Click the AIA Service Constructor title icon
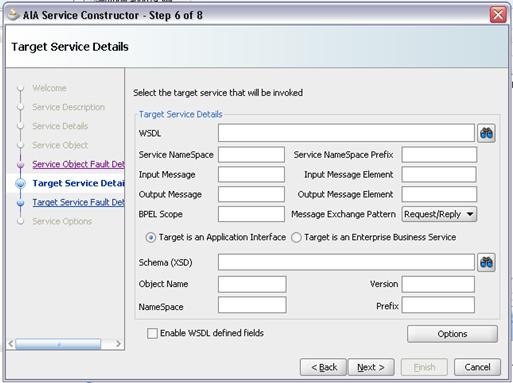The height and width of the screenshot is (383, 513). click(x=13, y=15)
